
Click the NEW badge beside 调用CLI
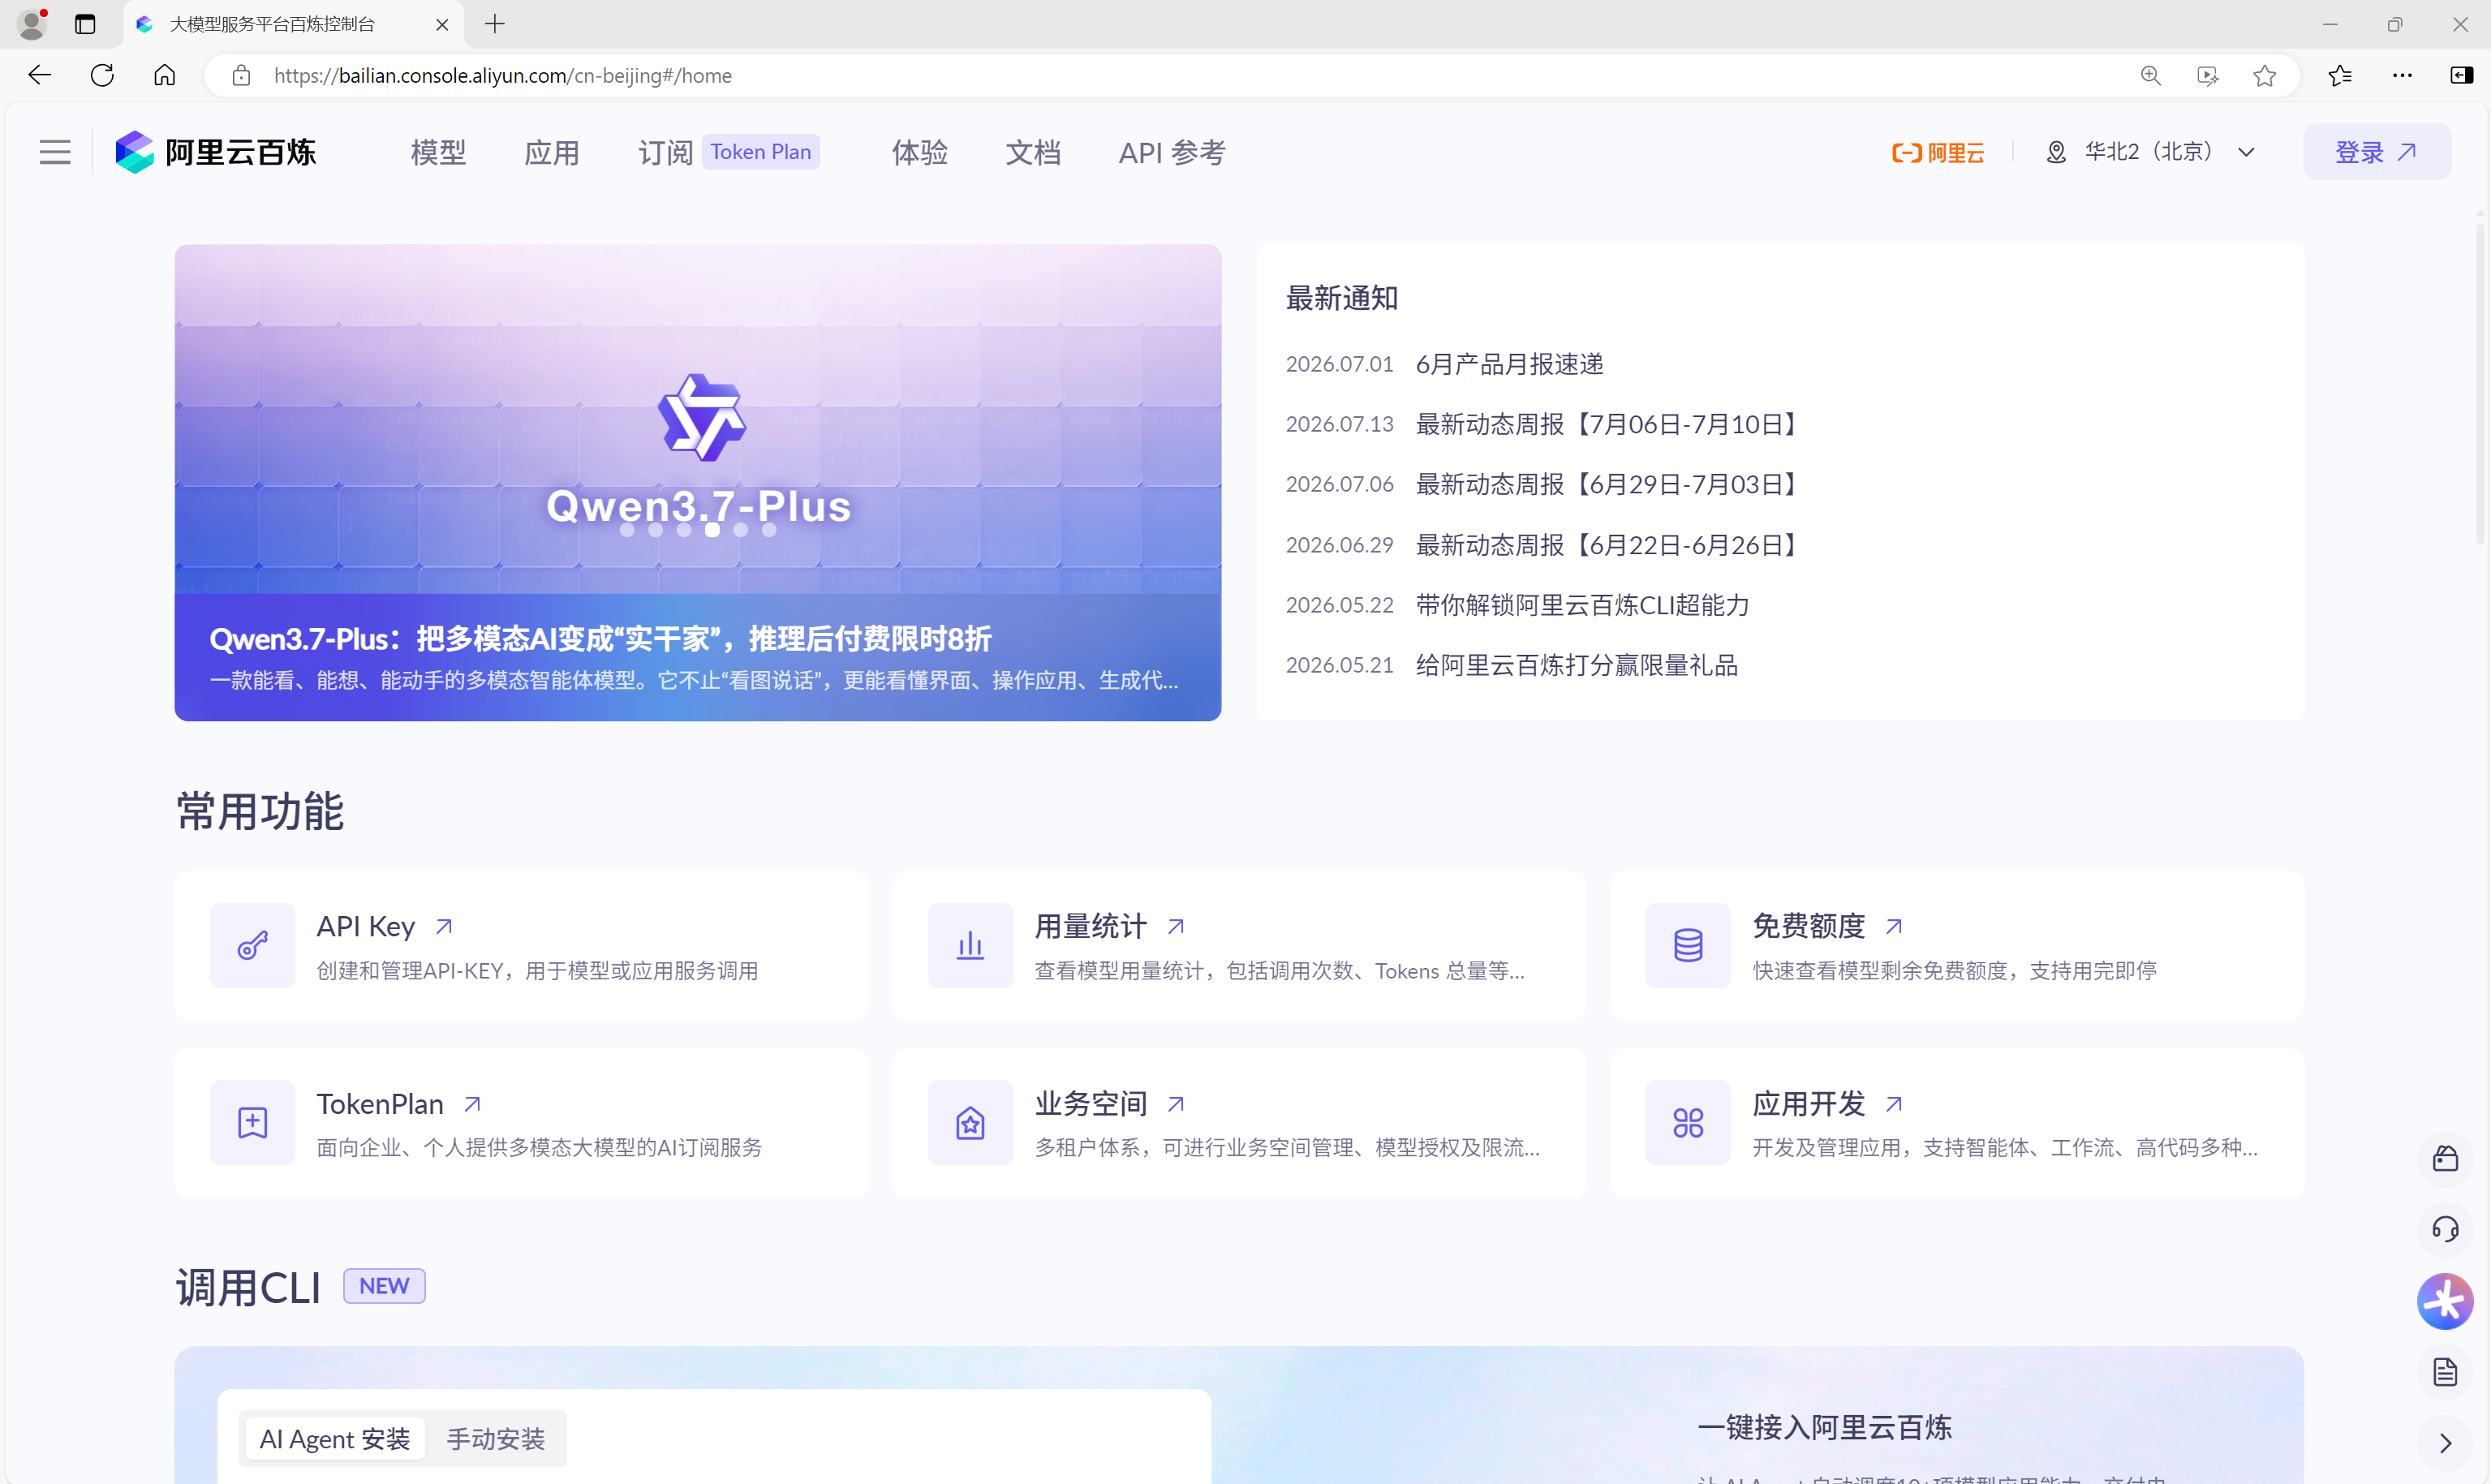pyautogui.click(x=384, y=1286)
